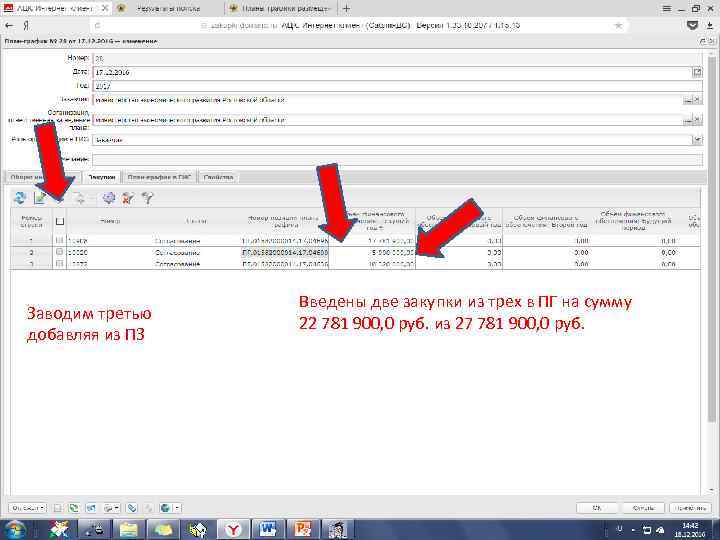The image size is (720, 540).
Task: Open the Организация lookup ellipsis button
Action: (x=688, y=120)
